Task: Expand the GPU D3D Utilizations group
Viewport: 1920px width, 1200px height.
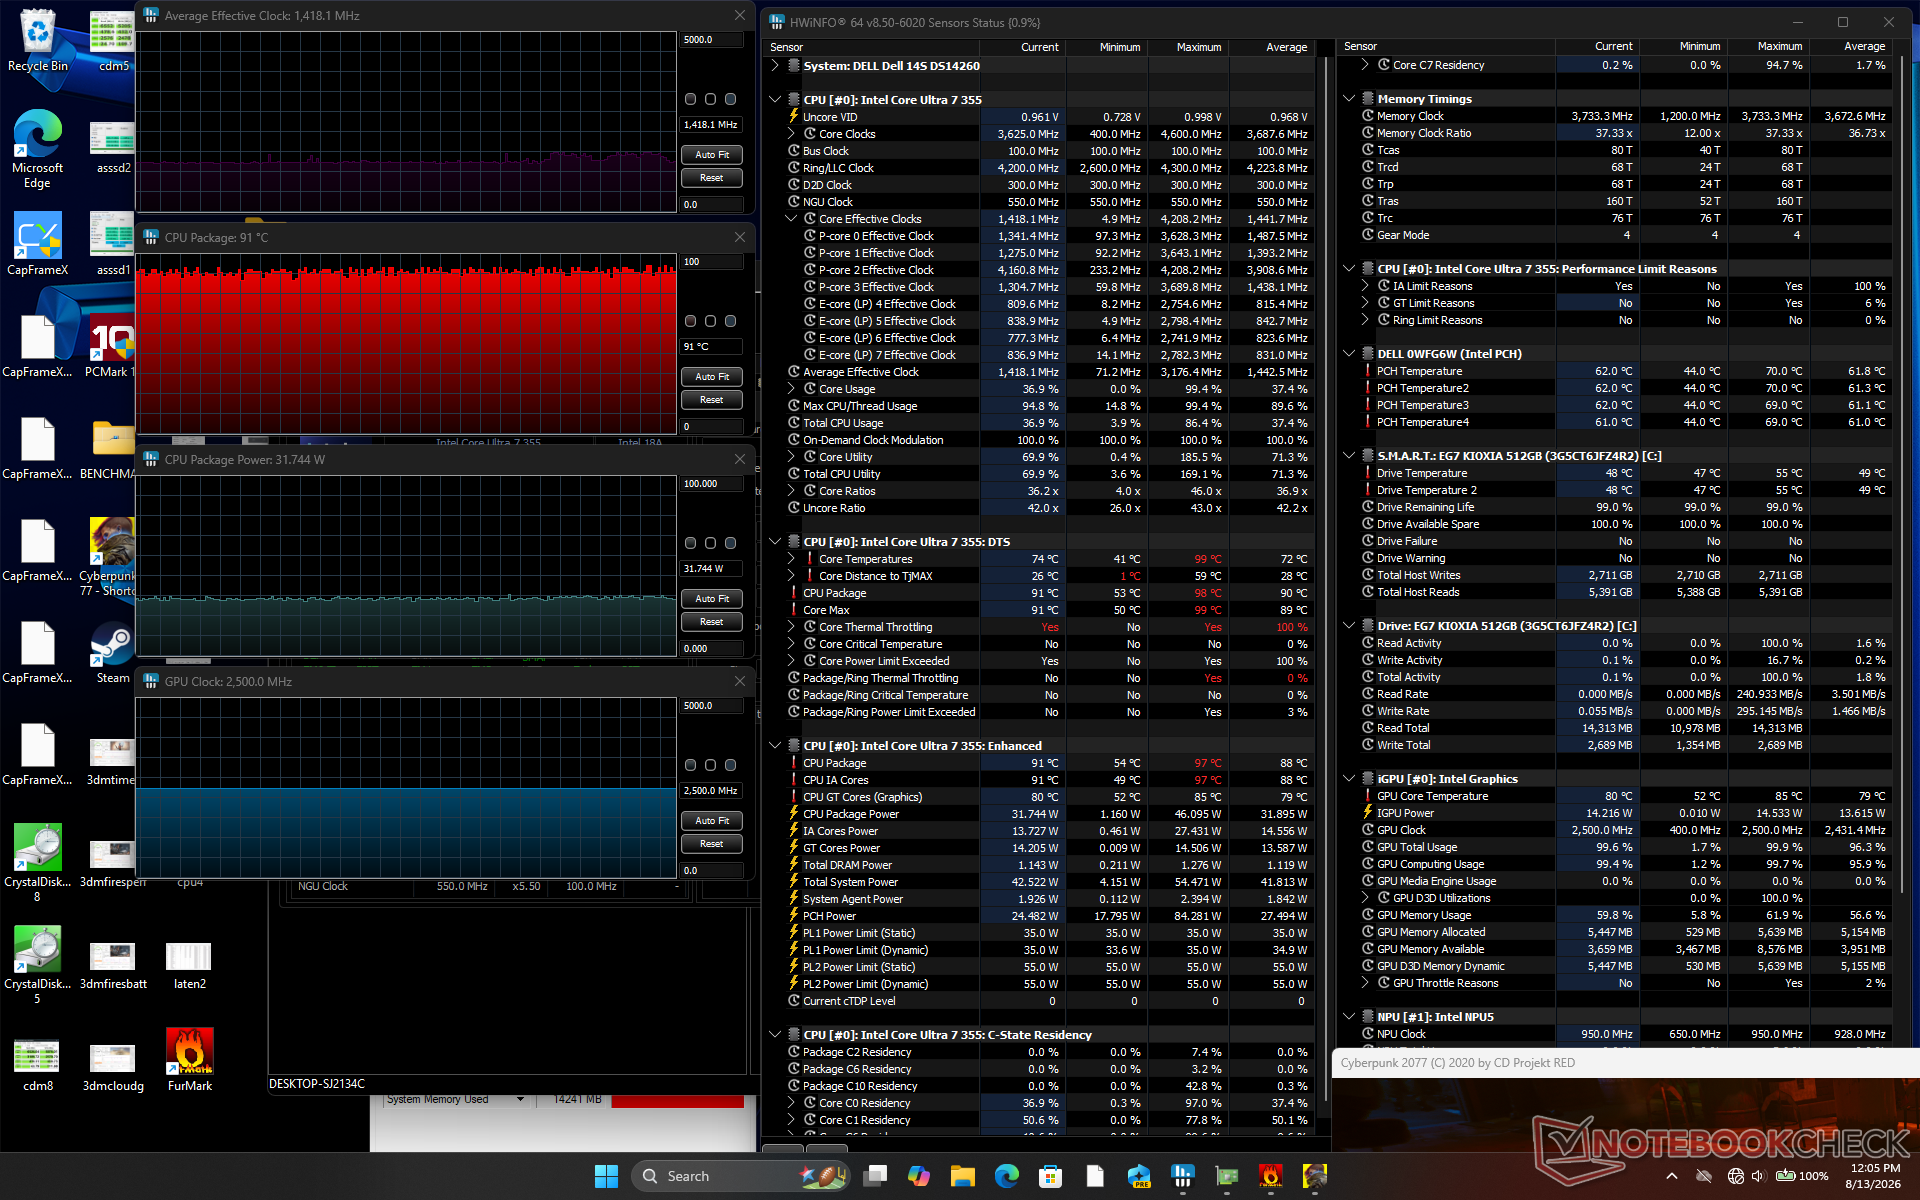Action: (x=1365, y=898)
